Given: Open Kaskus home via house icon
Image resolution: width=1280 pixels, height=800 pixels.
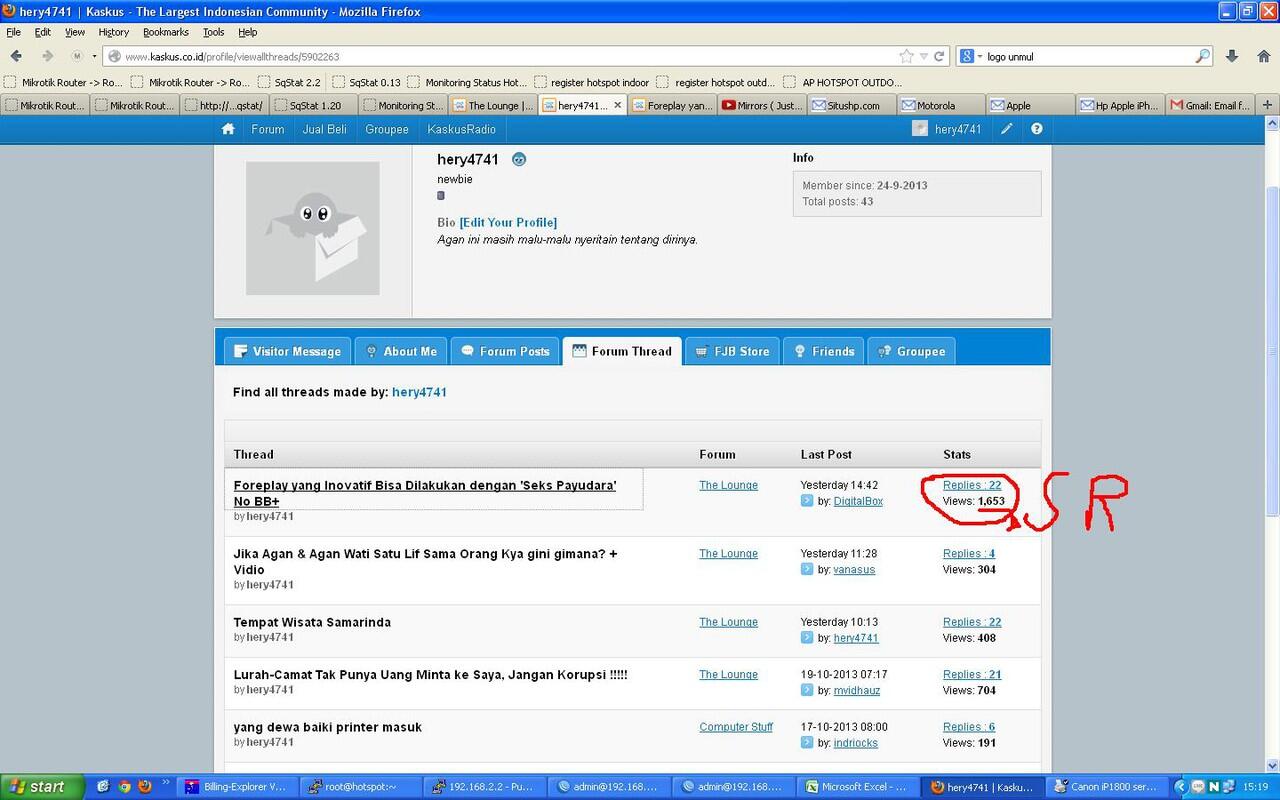Looking at the screenshot, I should 228,129.
